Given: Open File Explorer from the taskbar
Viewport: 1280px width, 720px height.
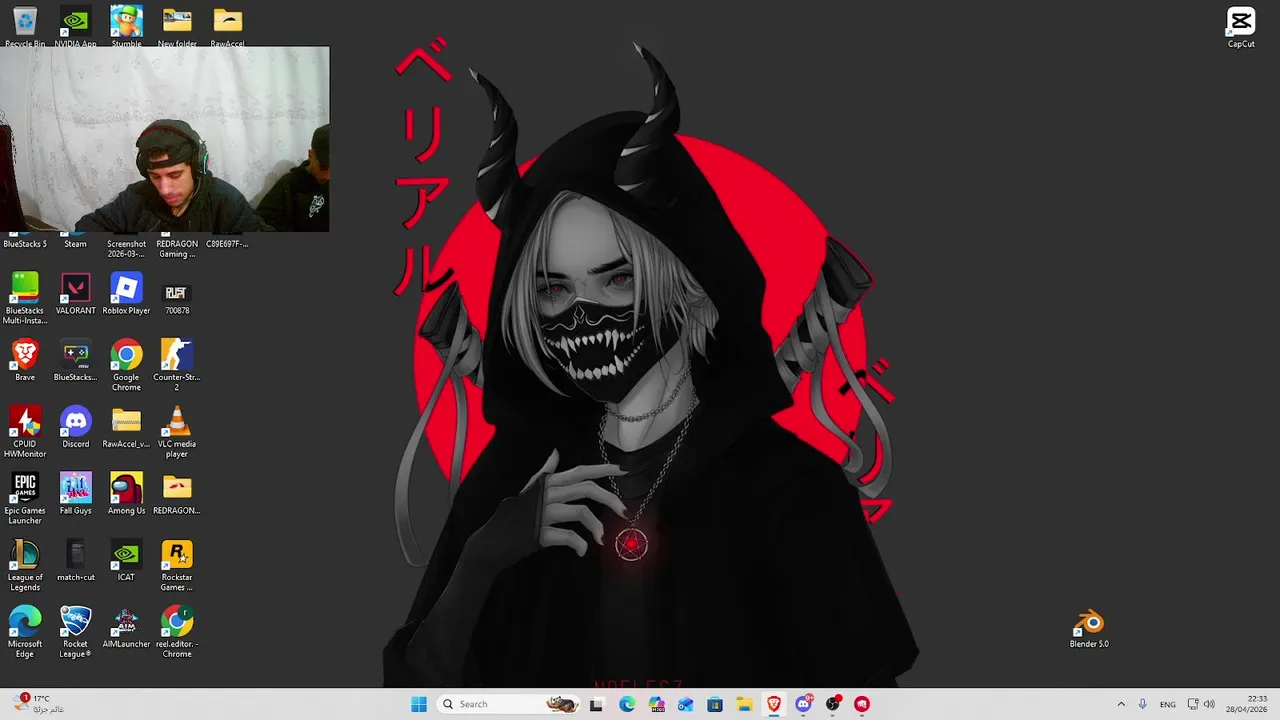Looking at the screenshot, I should click(745, 704).
